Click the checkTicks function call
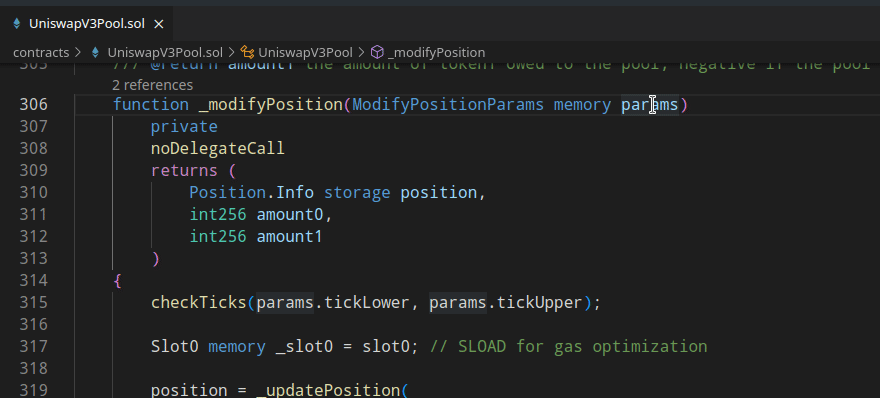880x398 pixels. coord(199,303)
